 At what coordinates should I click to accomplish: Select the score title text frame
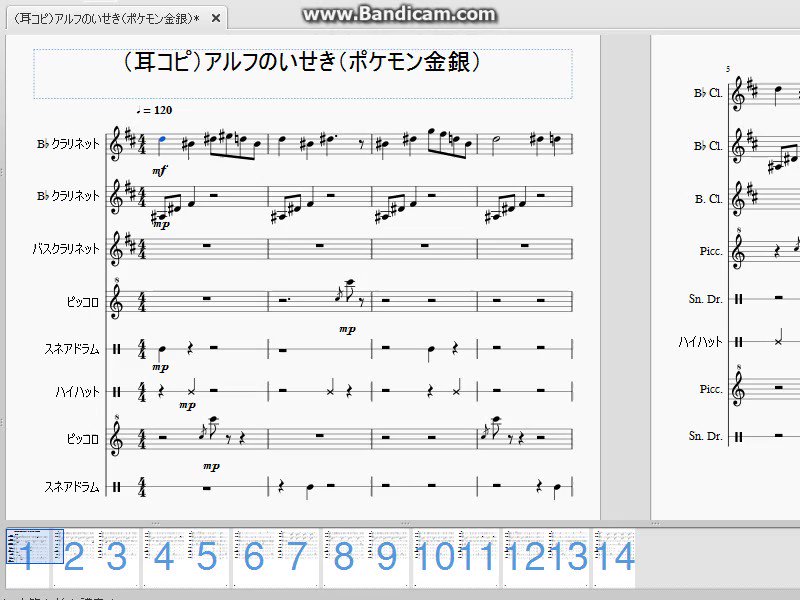point(303,73)
